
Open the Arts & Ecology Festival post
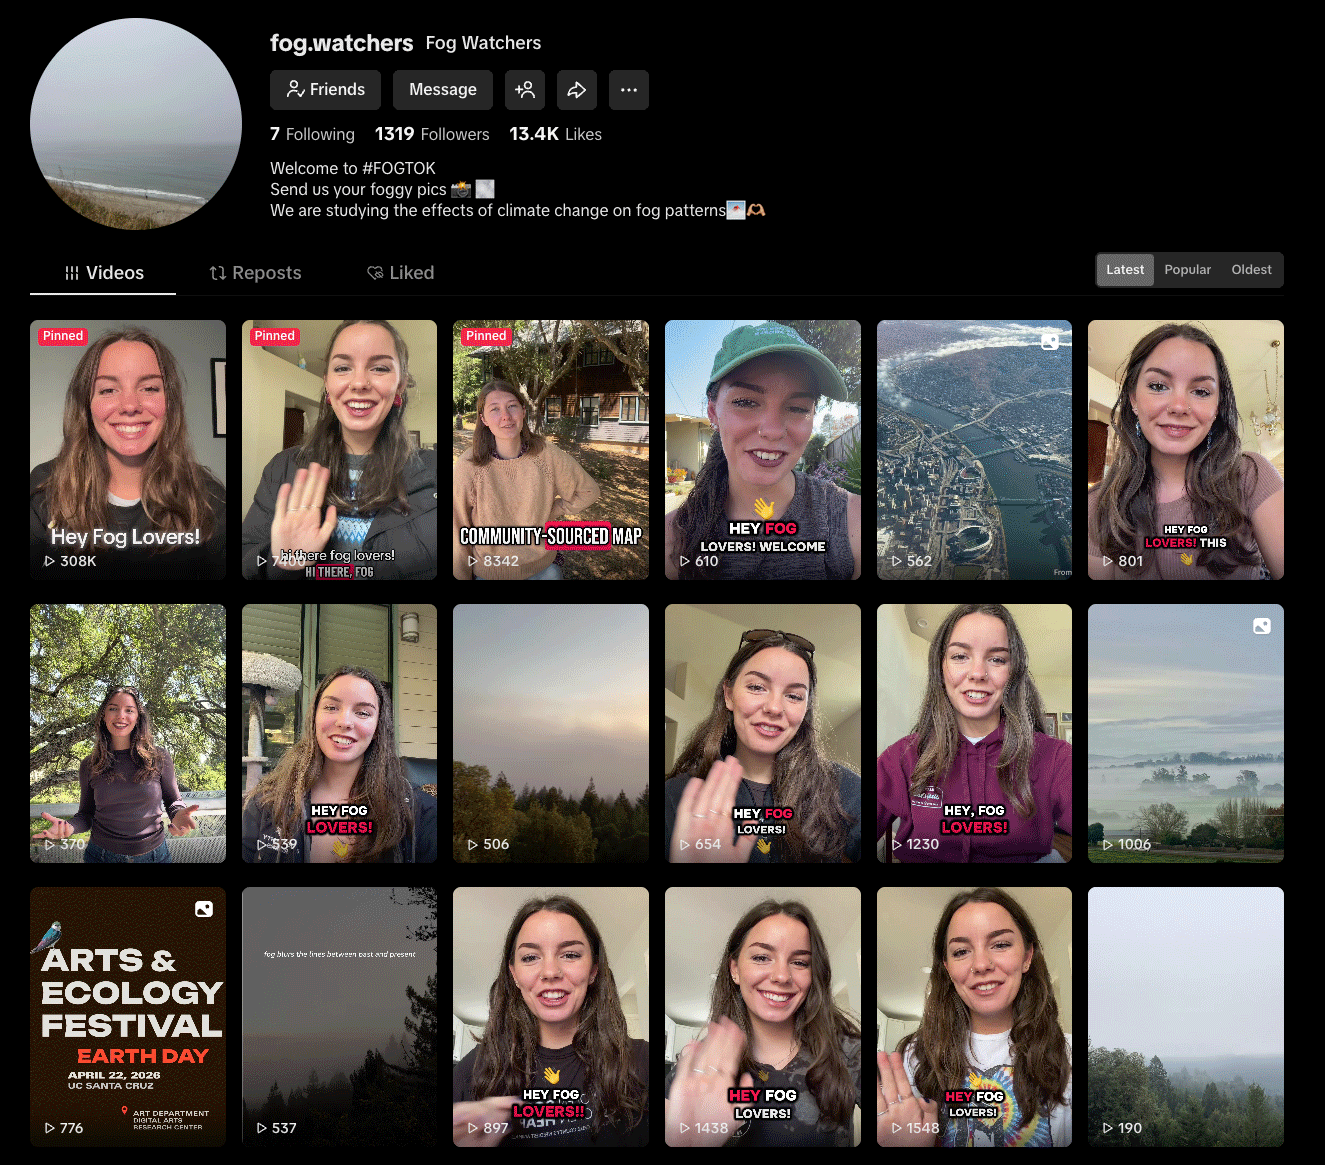coord(128,1017)
